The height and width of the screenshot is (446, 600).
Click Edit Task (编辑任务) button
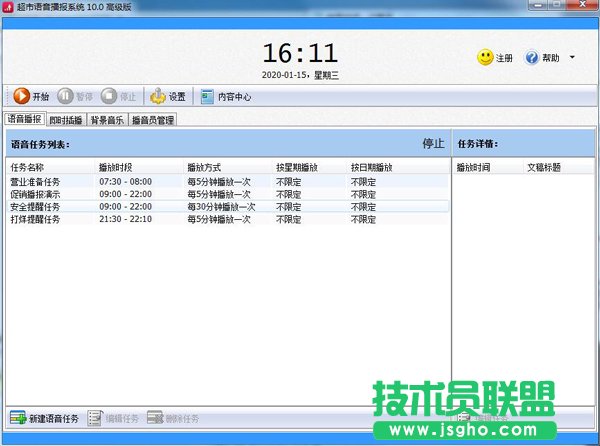[x=113, y=418]
